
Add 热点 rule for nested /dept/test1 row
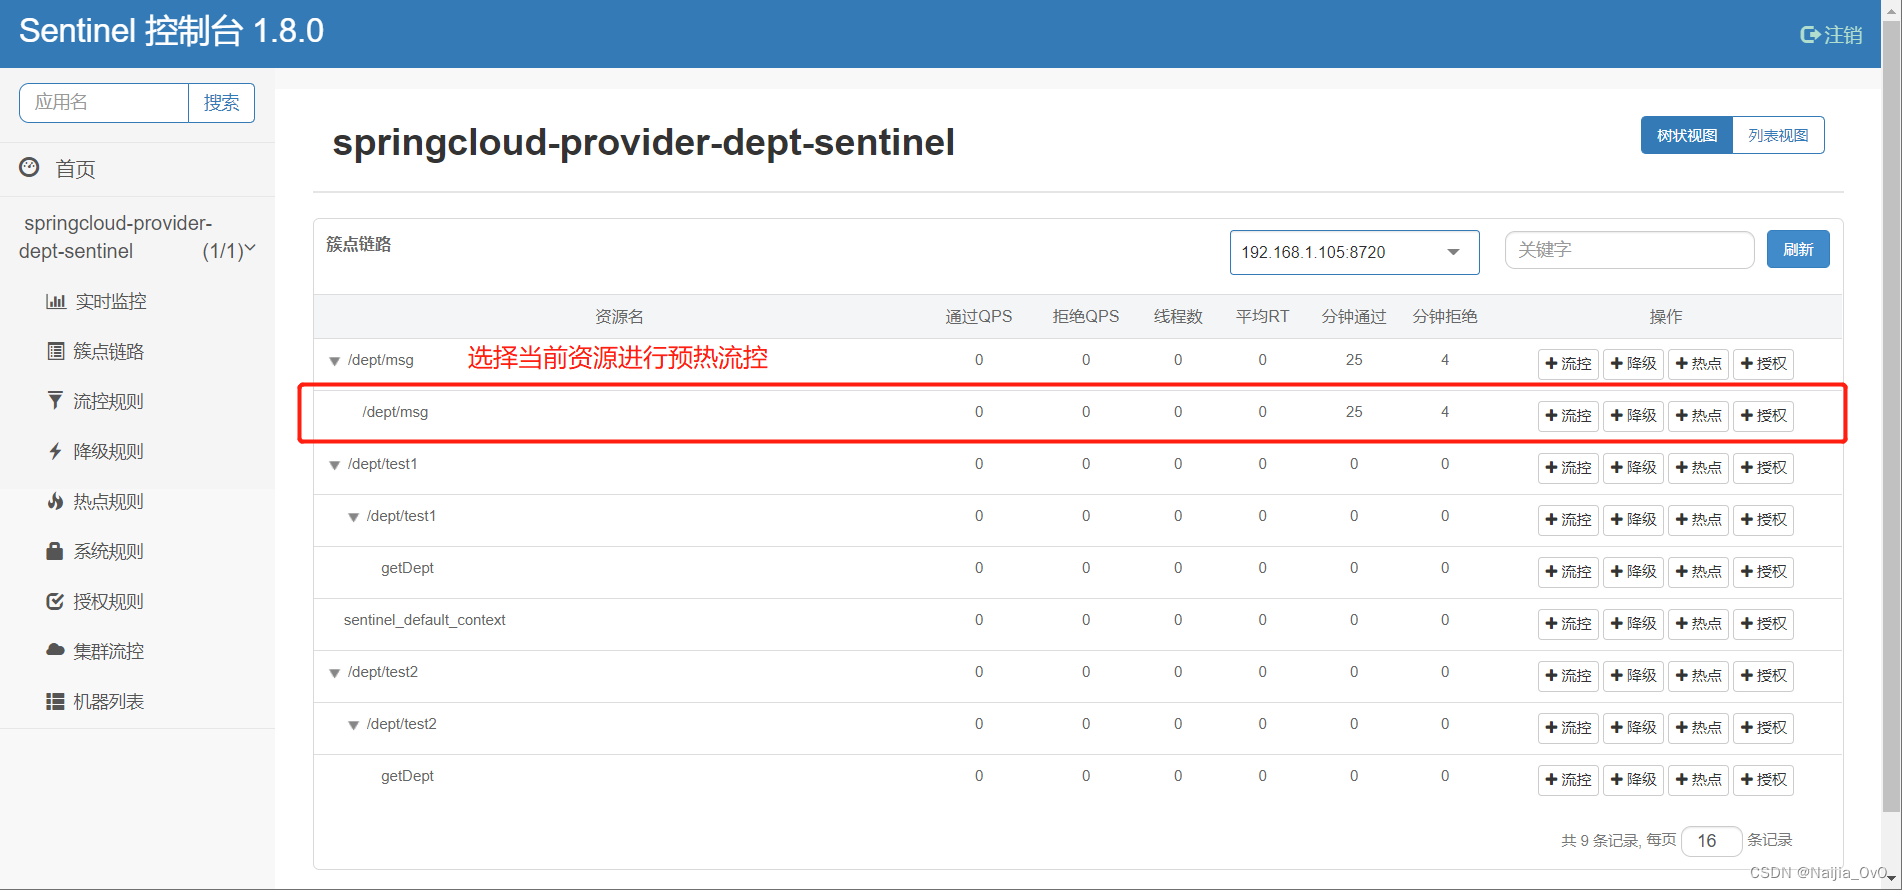1698,519
